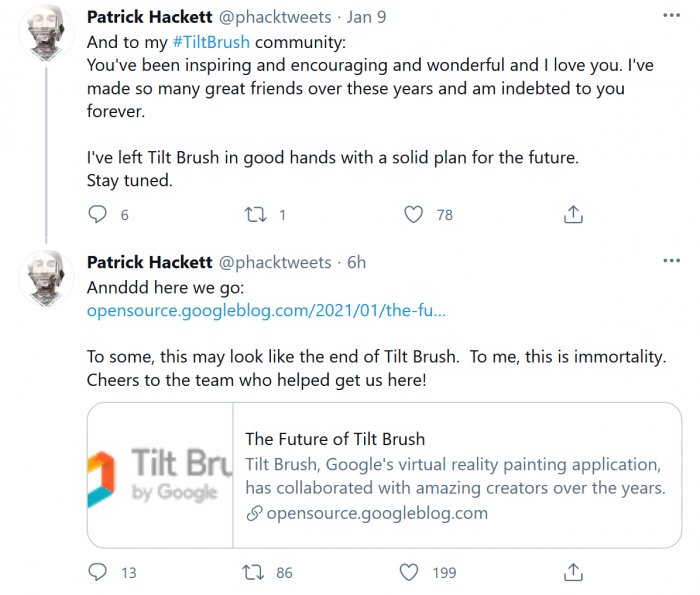Share the Jan 9 tweet
Viewport: 700px width, 595px height.
click(x=573, y=214)
